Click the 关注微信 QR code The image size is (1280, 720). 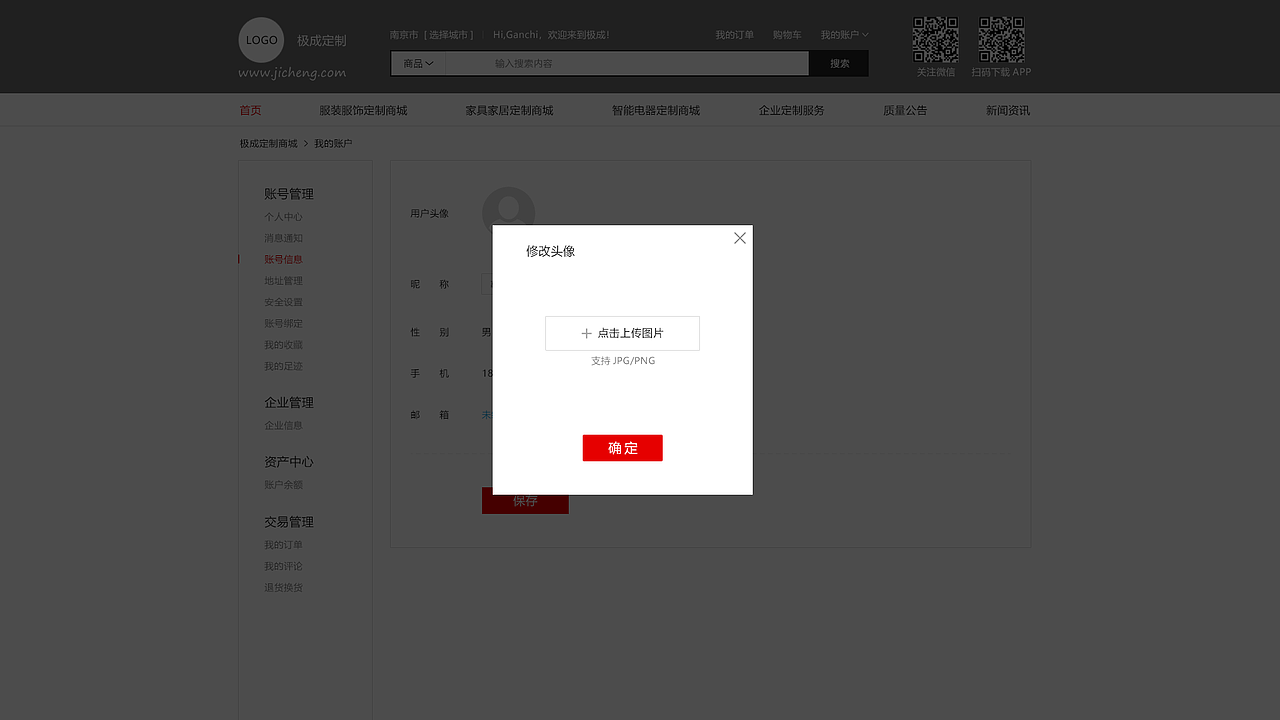coord(935,38)
